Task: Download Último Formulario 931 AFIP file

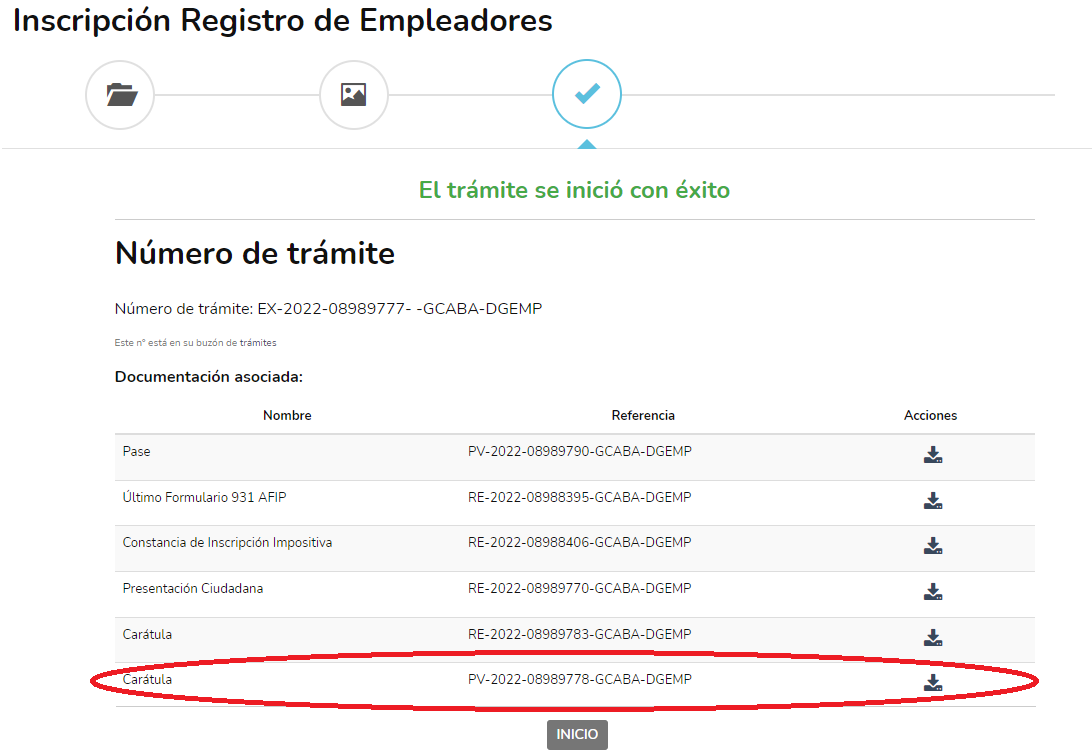Action: click(x=932, y=501)
